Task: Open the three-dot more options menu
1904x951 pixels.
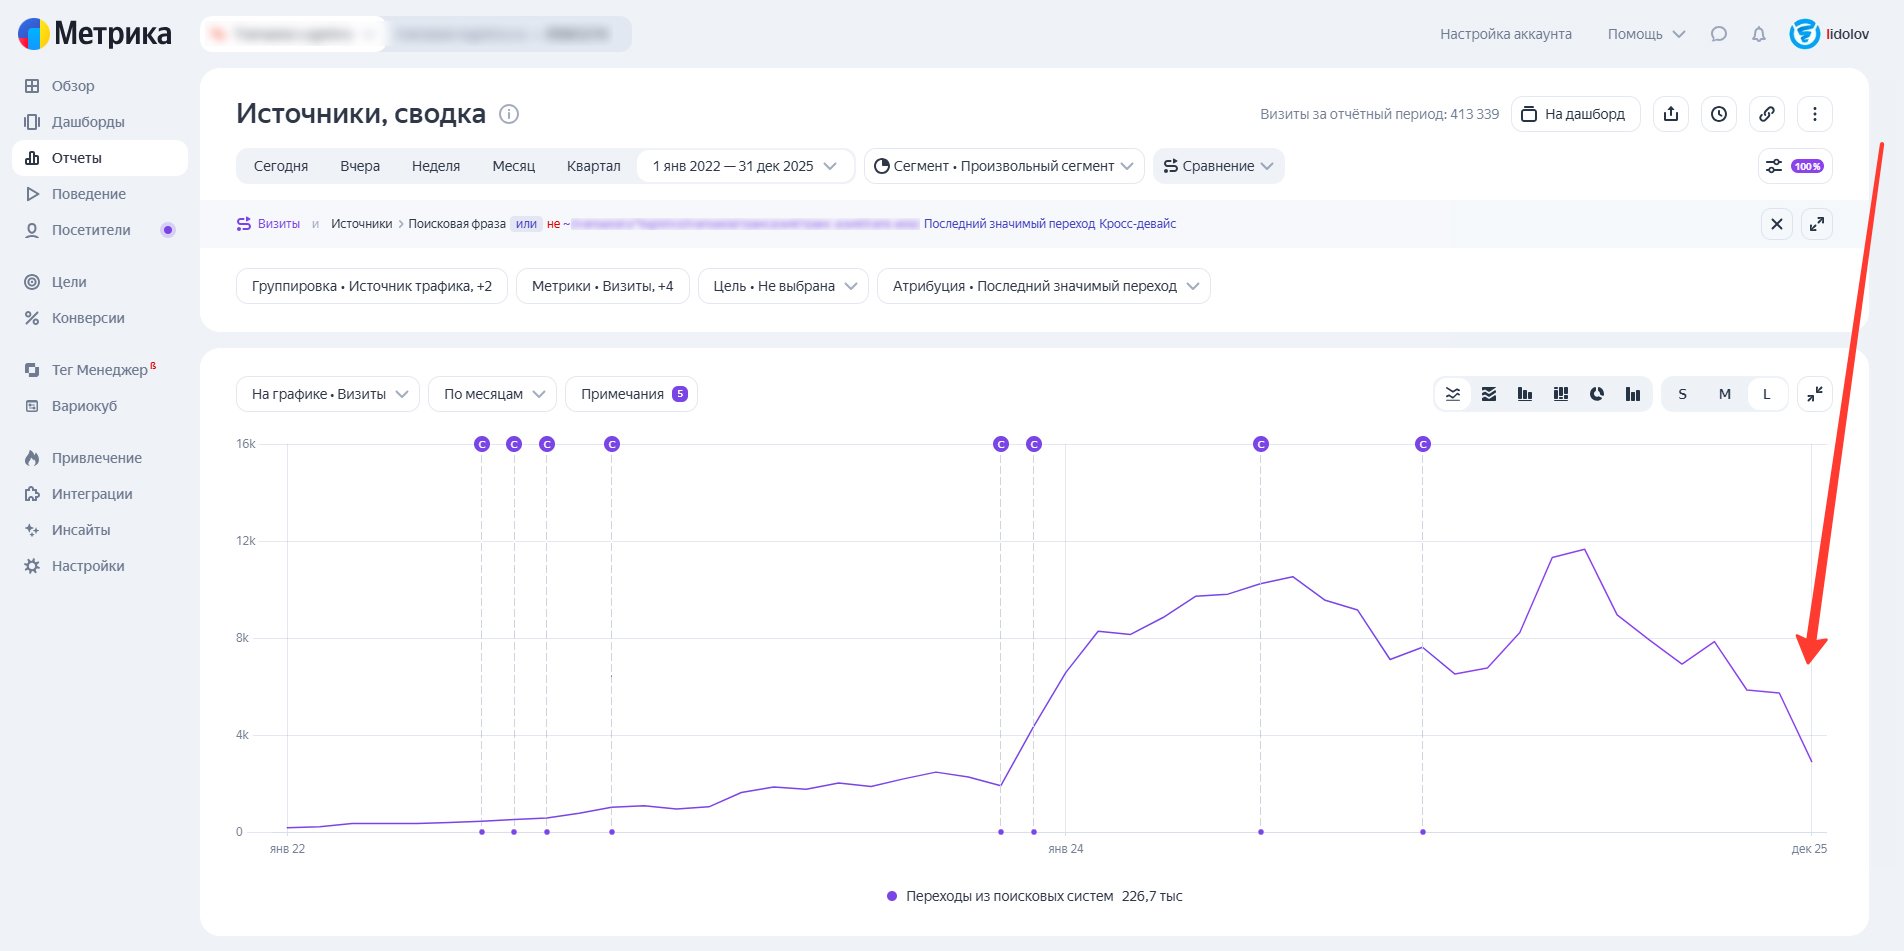Action: click(1815, 114)
